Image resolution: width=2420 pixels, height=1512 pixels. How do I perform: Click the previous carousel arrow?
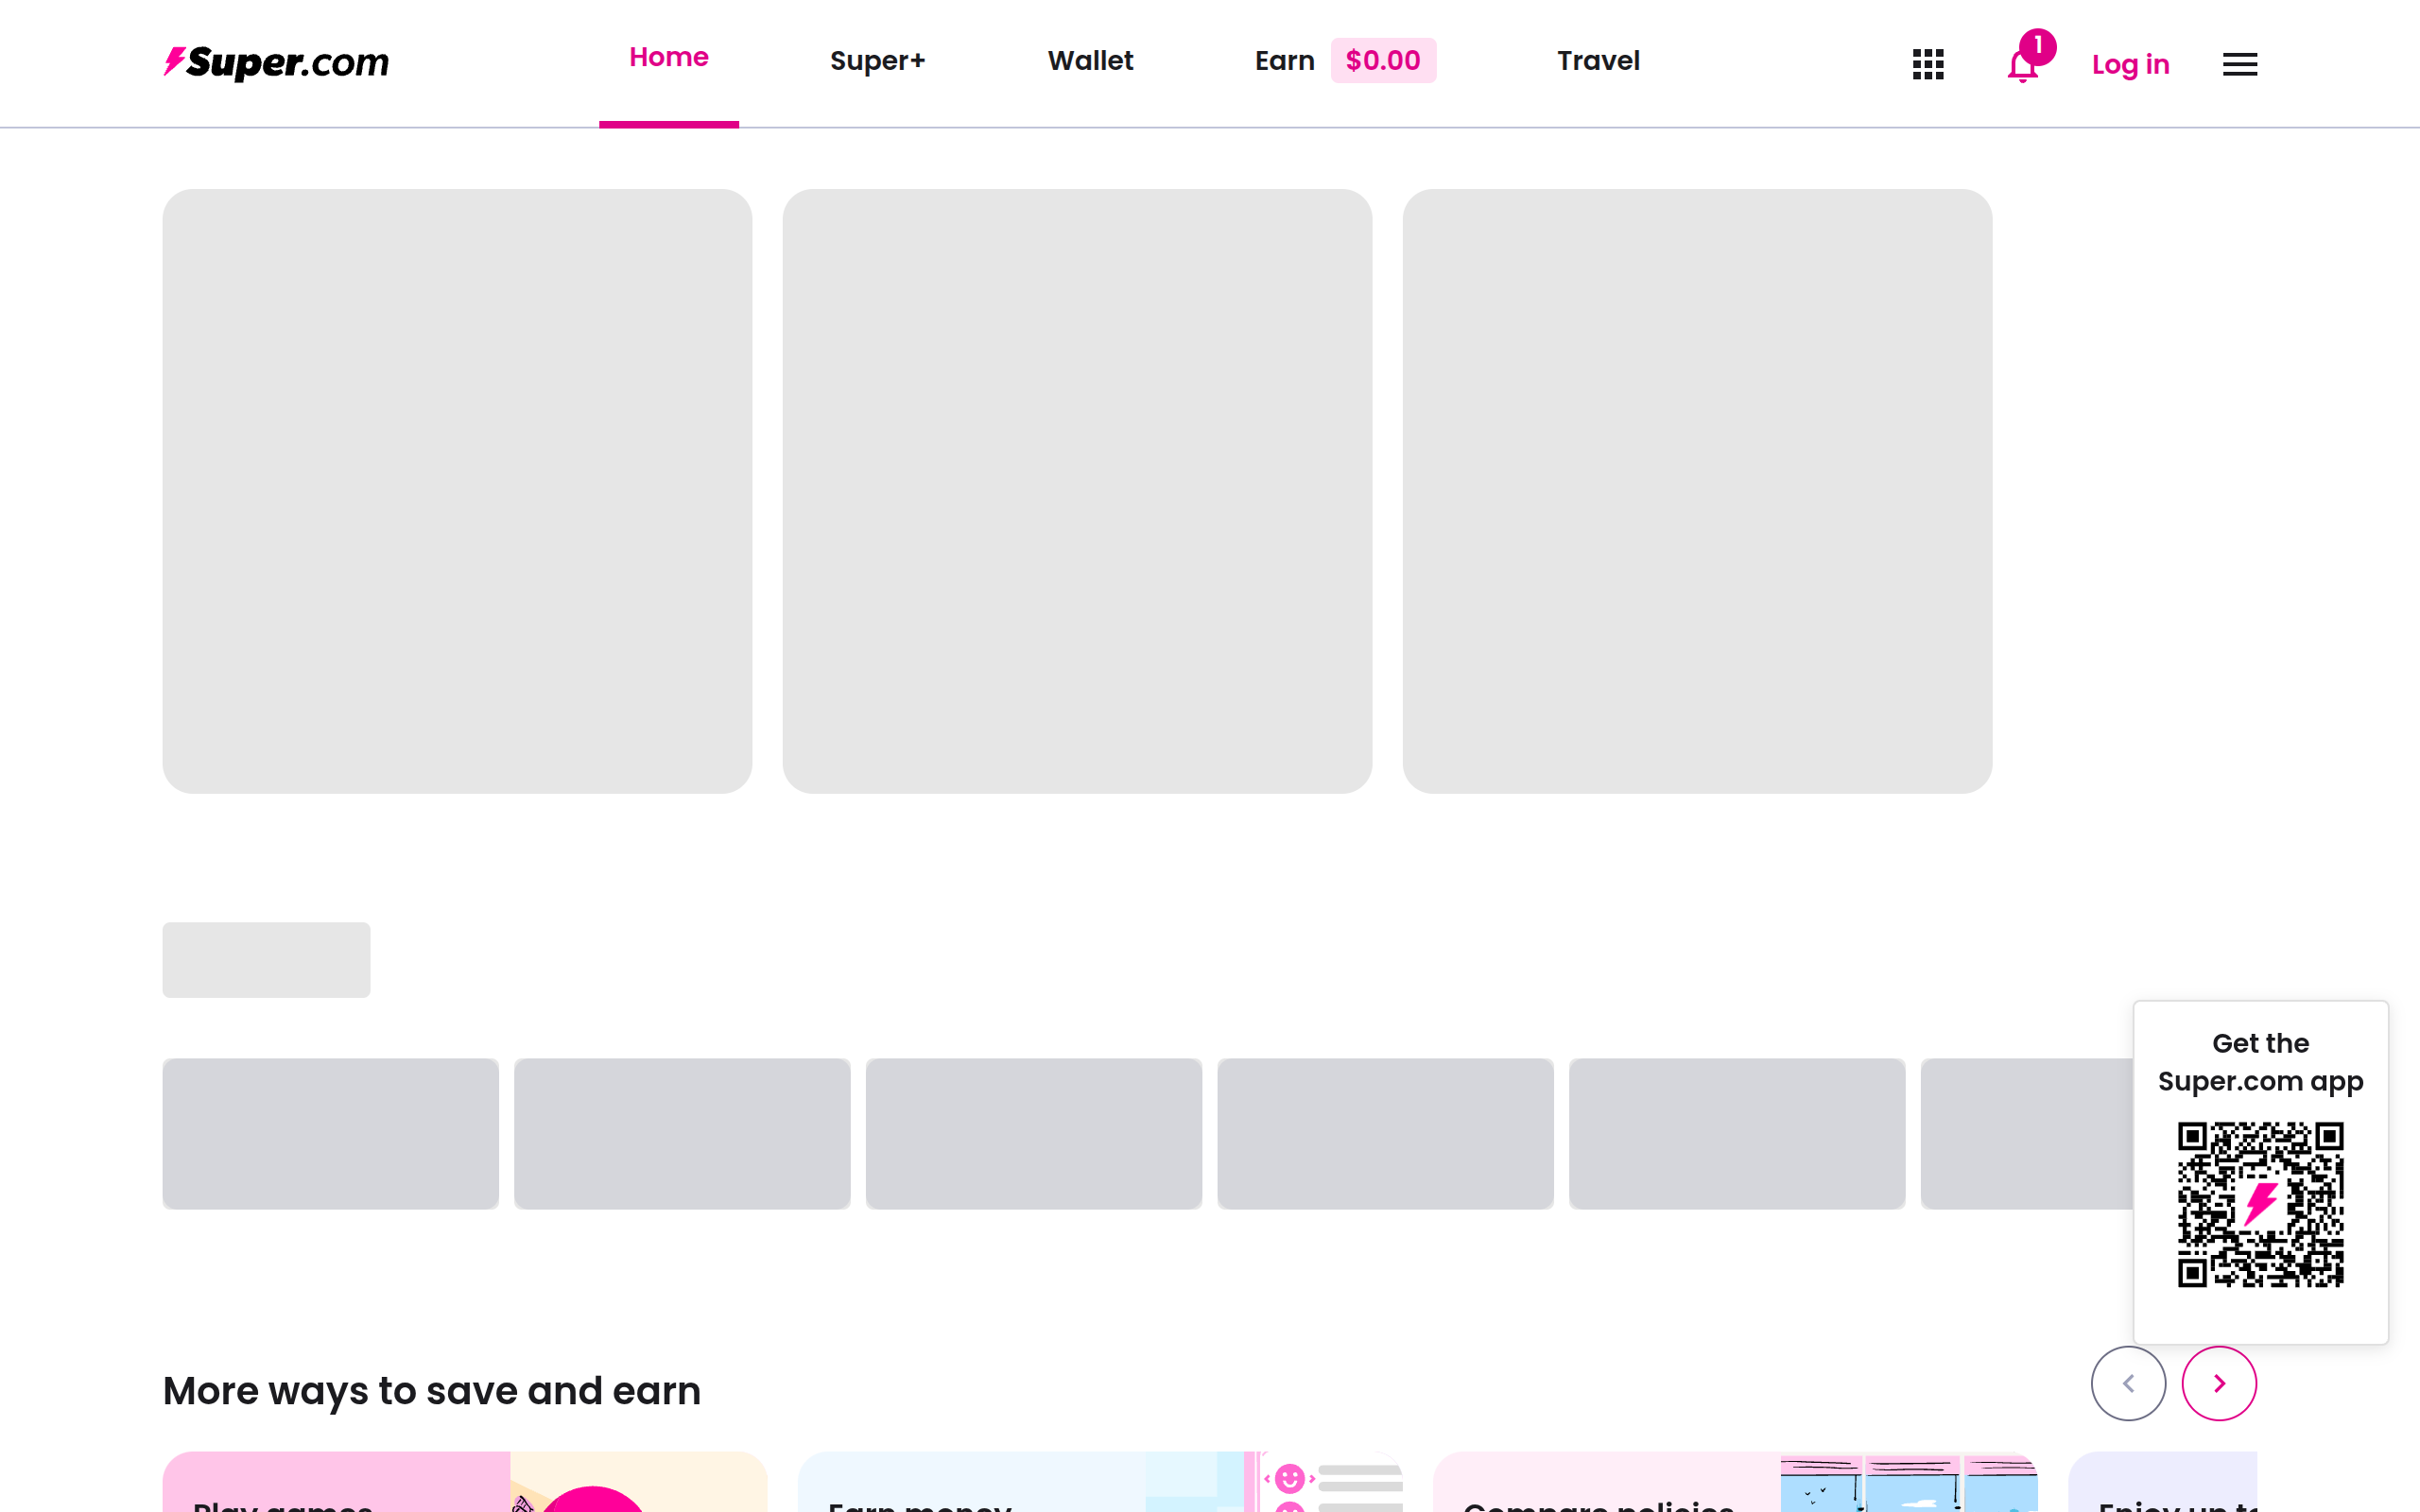2127,1383
